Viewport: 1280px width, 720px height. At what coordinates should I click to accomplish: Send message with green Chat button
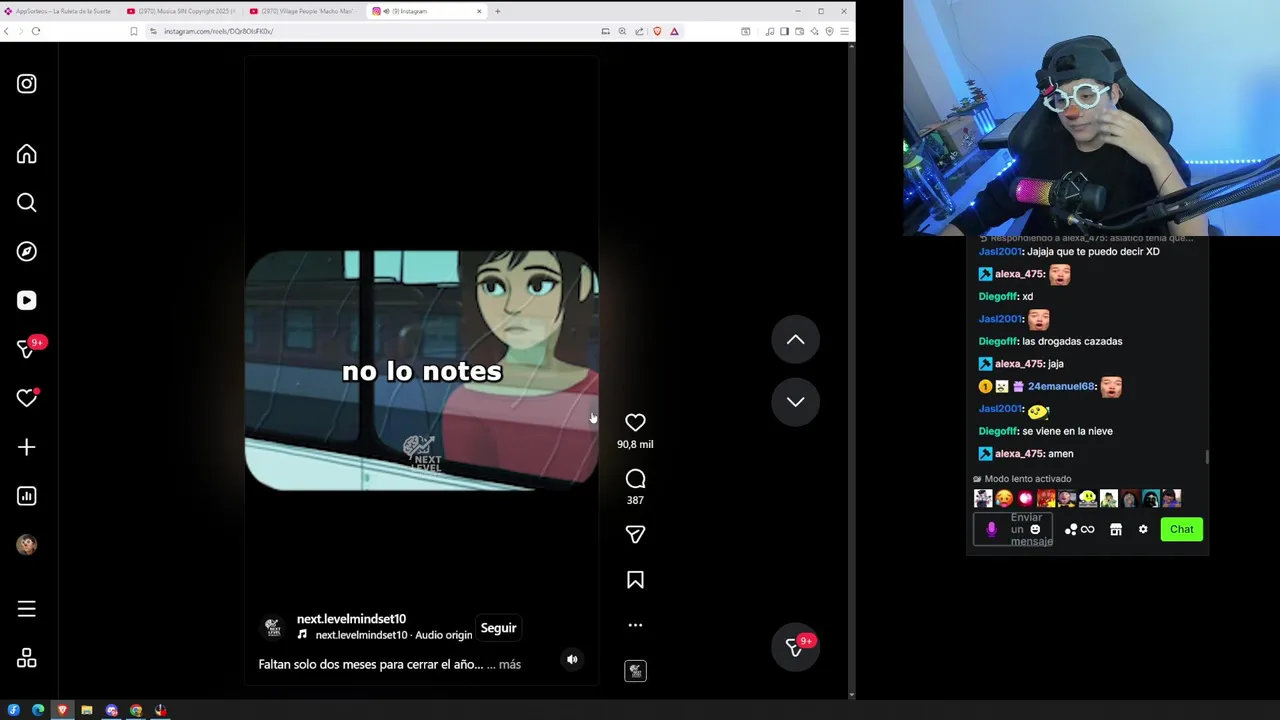1182,530
